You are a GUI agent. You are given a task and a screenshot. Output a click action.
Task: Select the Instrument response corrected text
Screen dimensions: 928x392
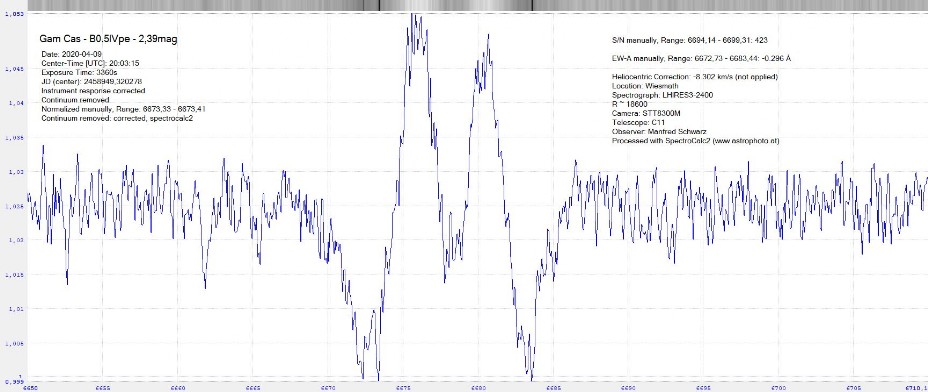93,91
